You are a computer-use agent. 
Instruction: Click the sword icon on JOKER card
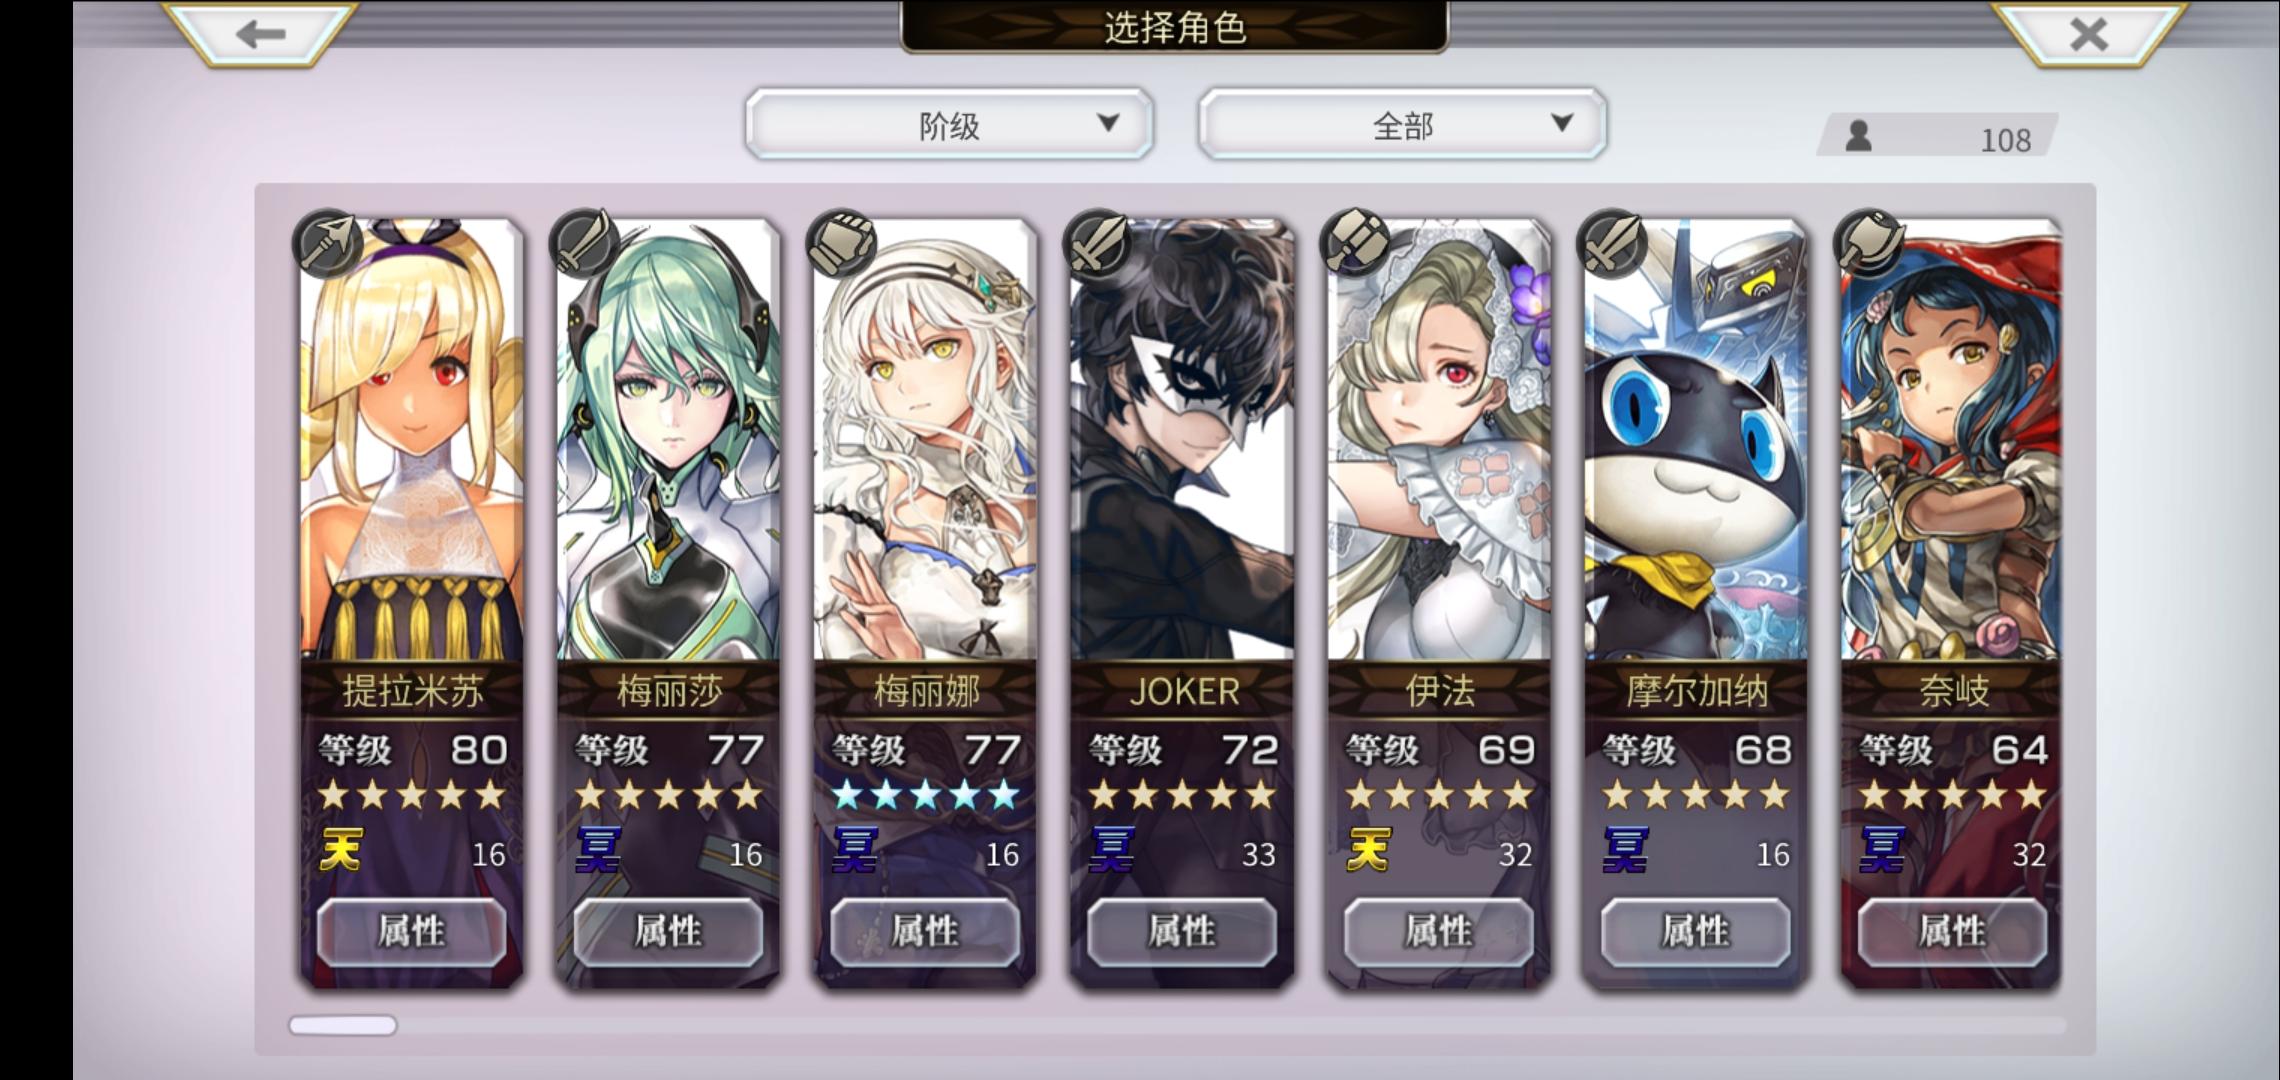coord(1099,243)
